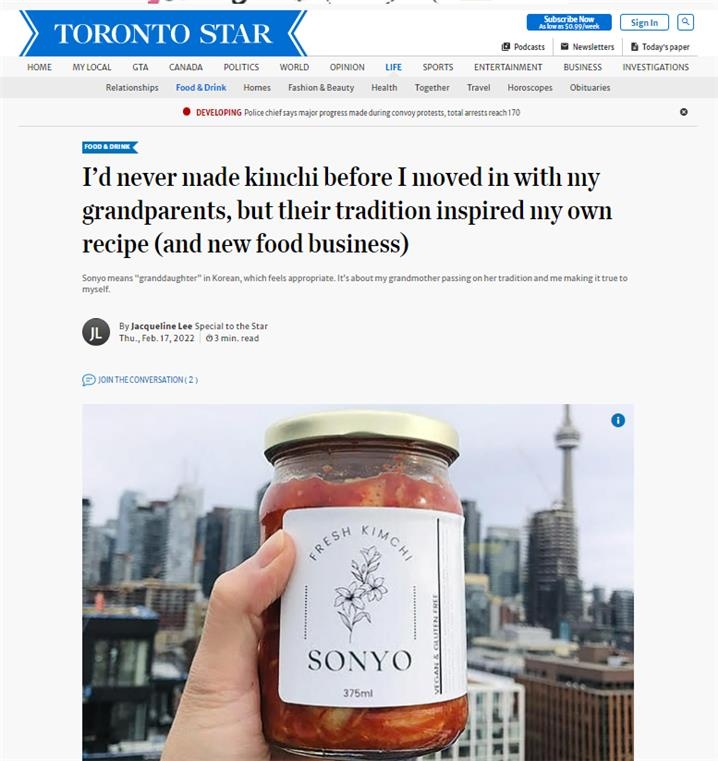Click the Podcasts icon link
This screenshot has width=718, height=761.
[x=523, y=47]
